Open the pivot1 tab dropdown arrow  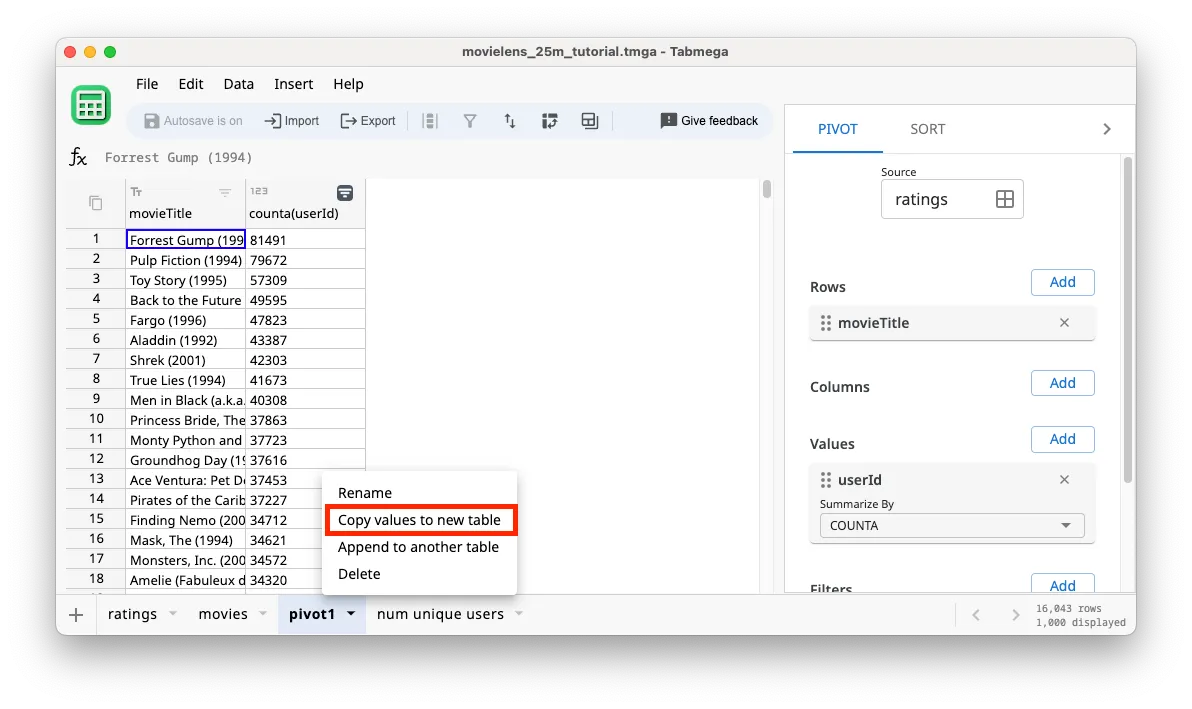coord(349,614)
